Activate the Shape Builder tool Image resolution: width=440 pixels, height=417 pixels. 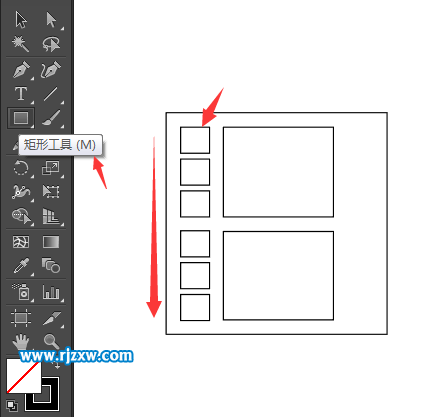(x=21, y=216)
